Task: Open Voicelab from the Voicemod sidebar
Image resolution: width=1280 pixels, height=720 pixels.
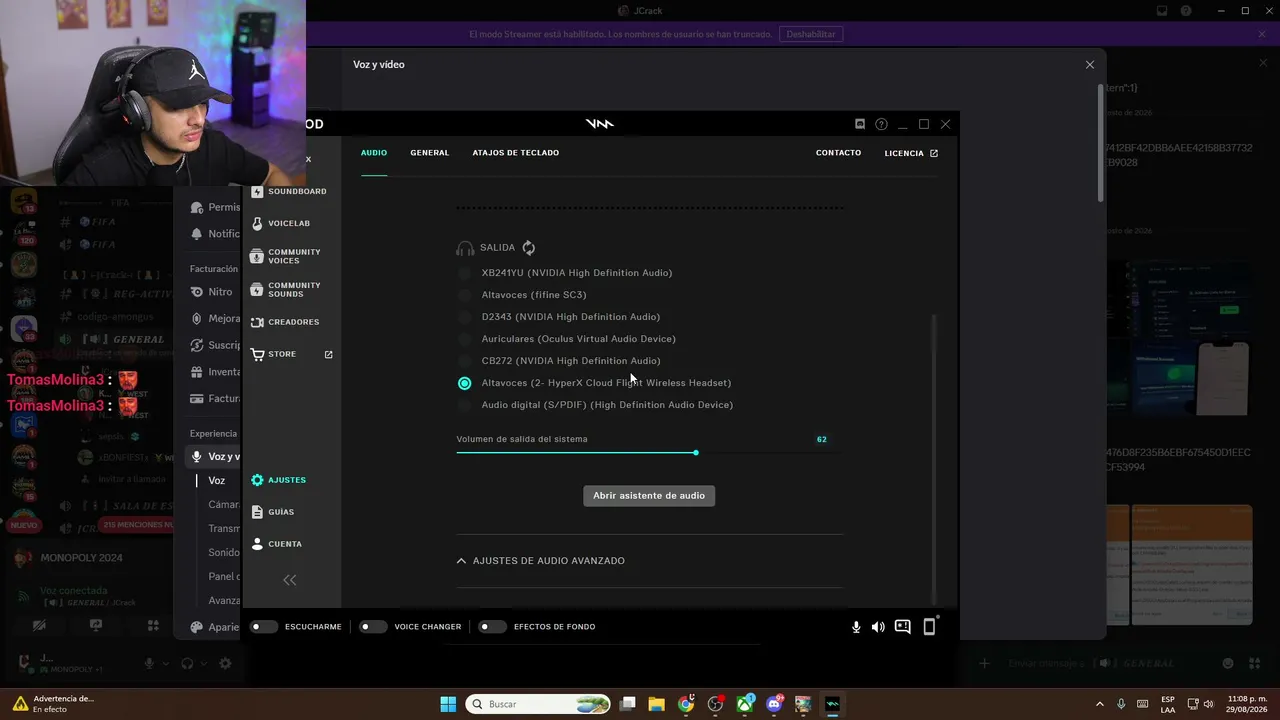Action: pos(281,224)
